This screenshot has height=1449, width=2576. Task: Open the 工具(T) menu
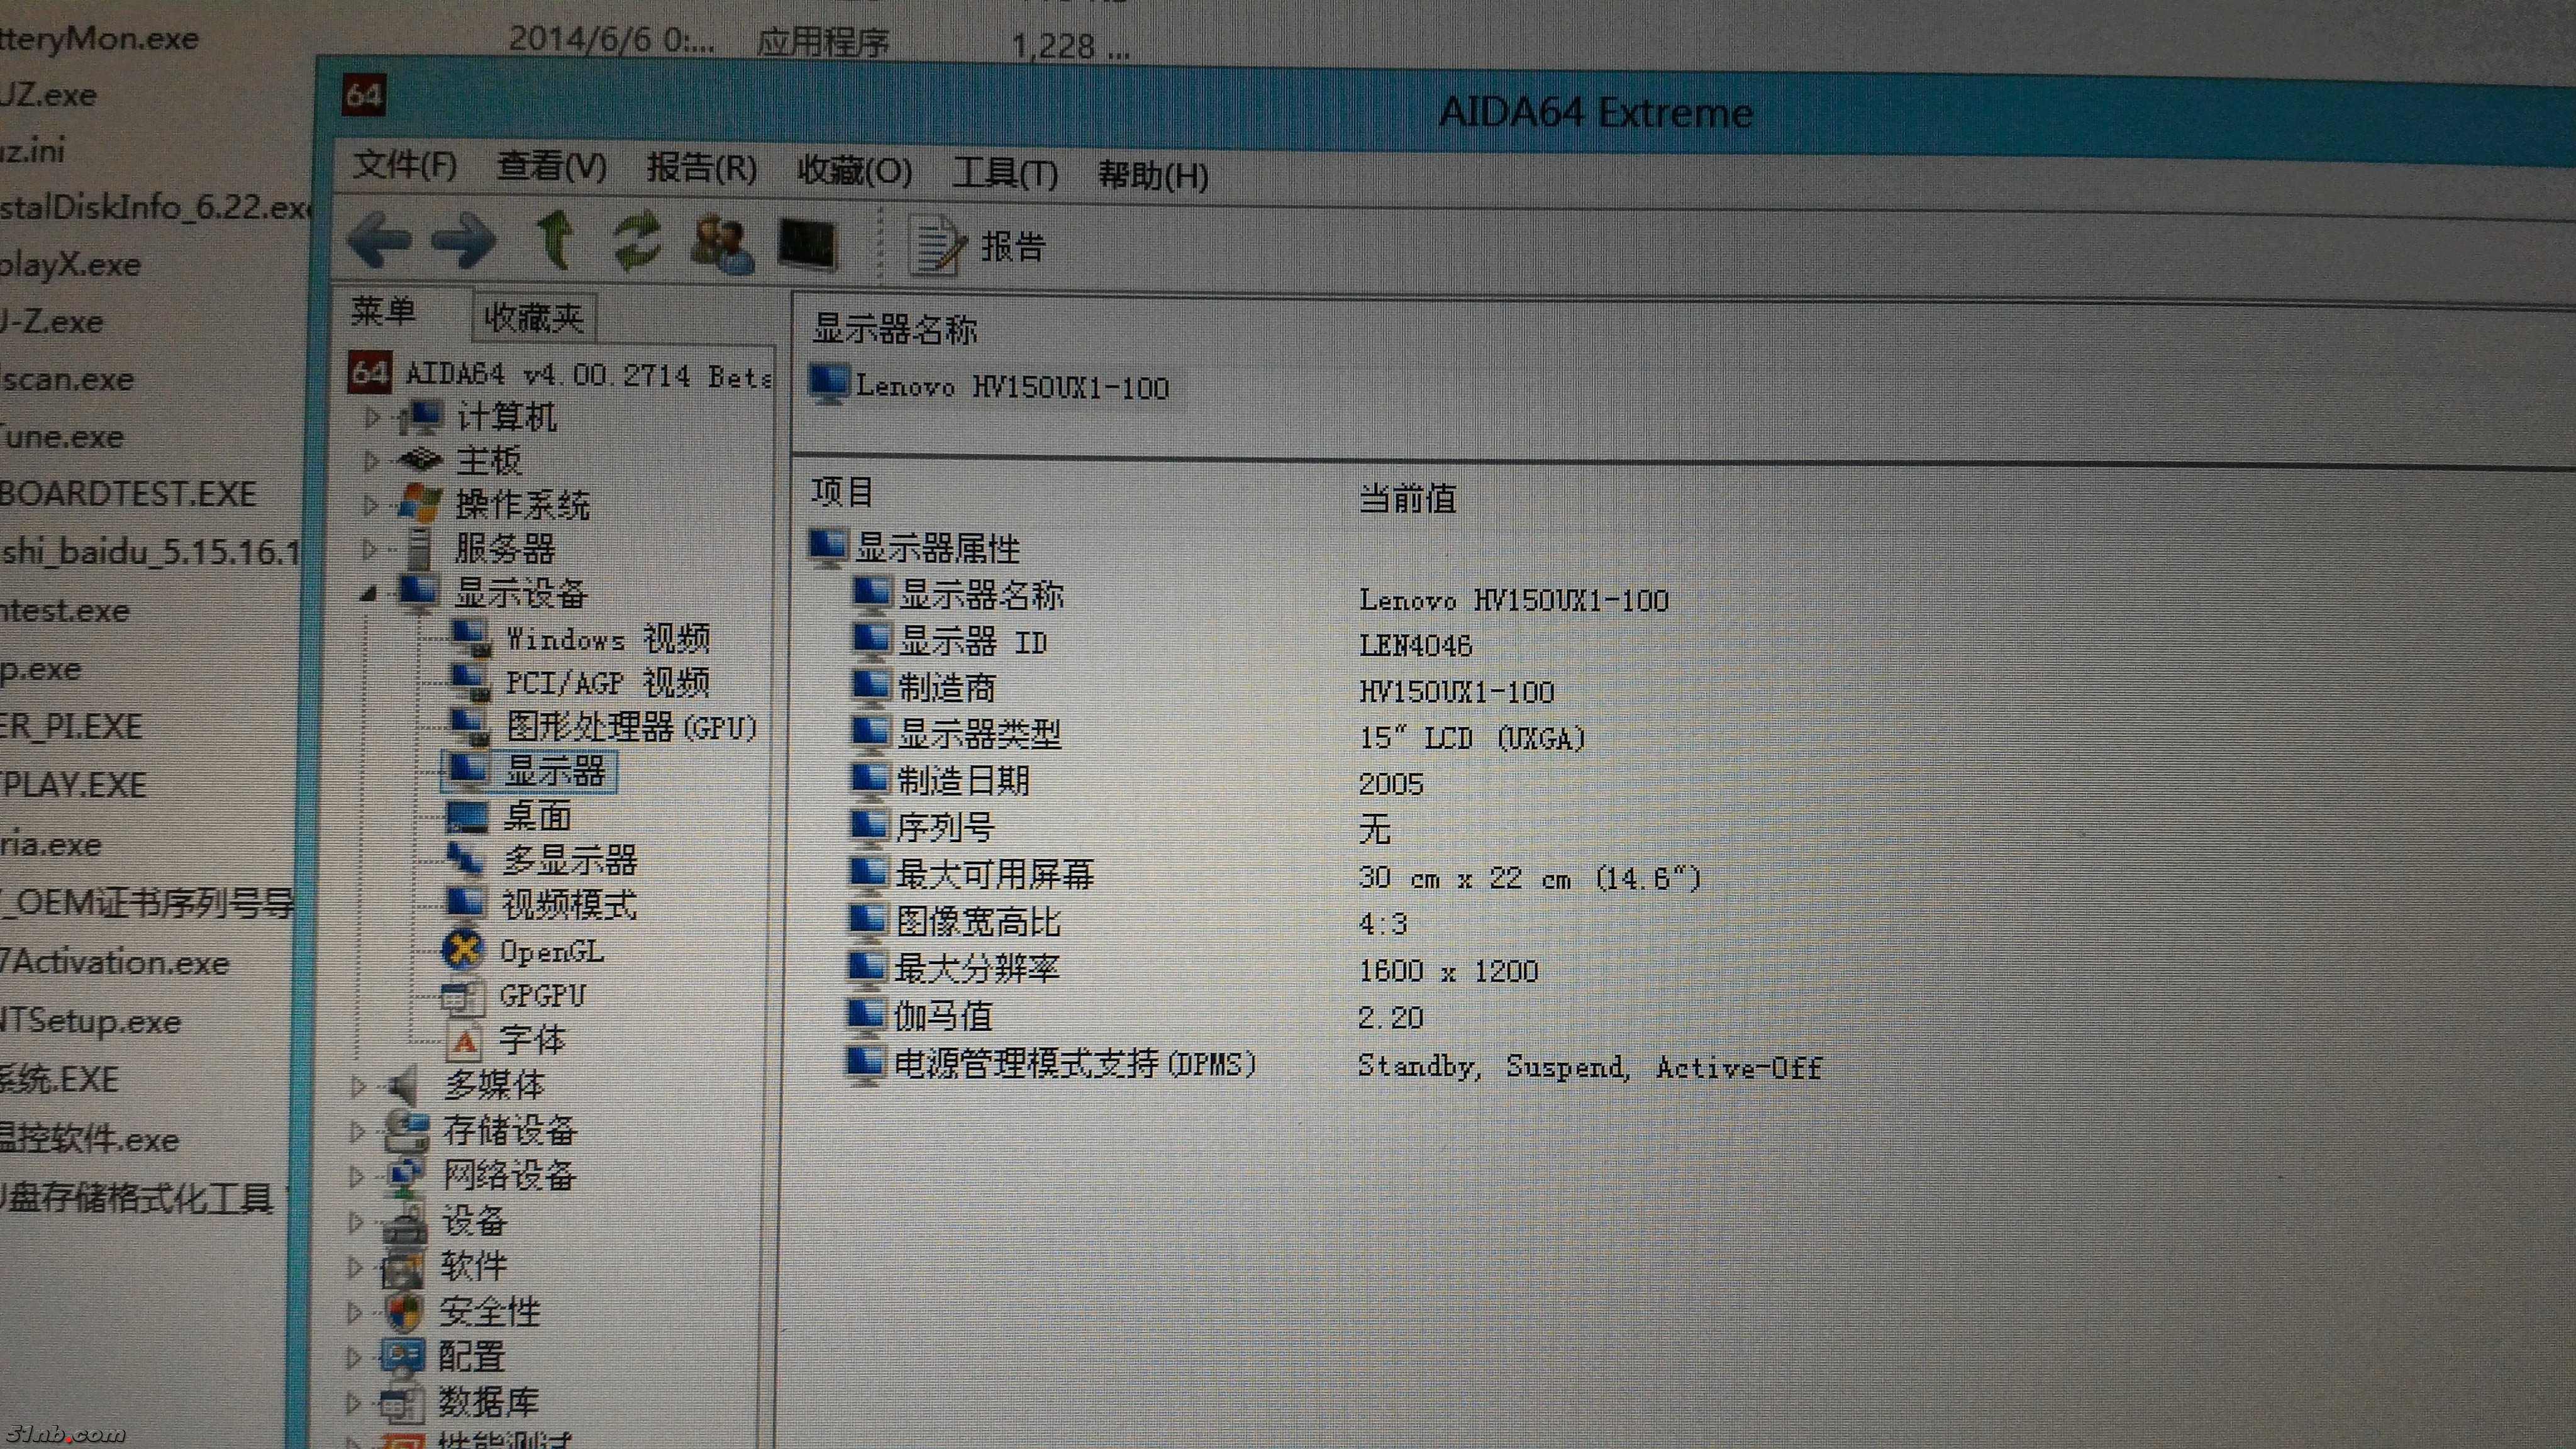[x=1004, y=173]
